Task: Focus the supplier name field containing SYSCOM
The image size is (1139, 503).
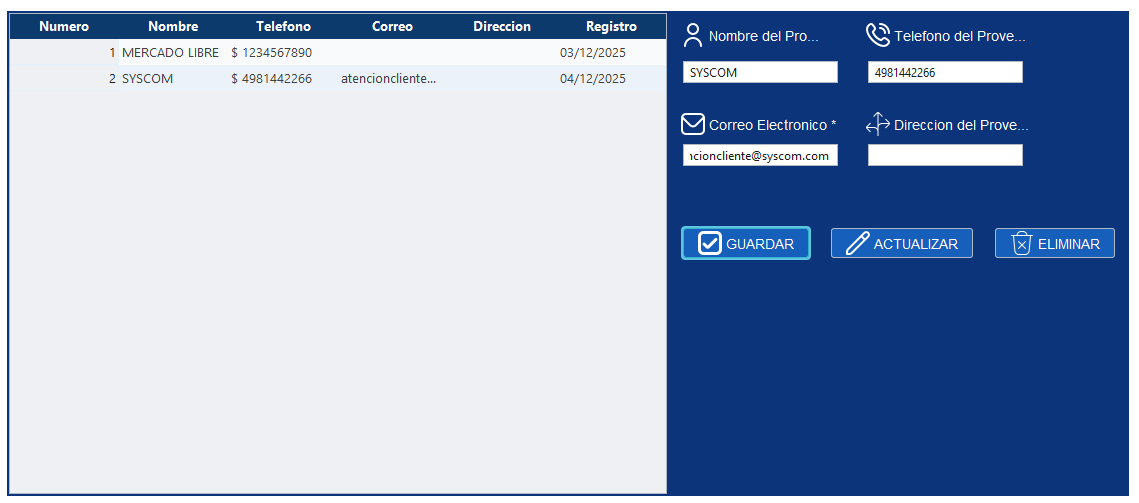Action: click(760, 72)
